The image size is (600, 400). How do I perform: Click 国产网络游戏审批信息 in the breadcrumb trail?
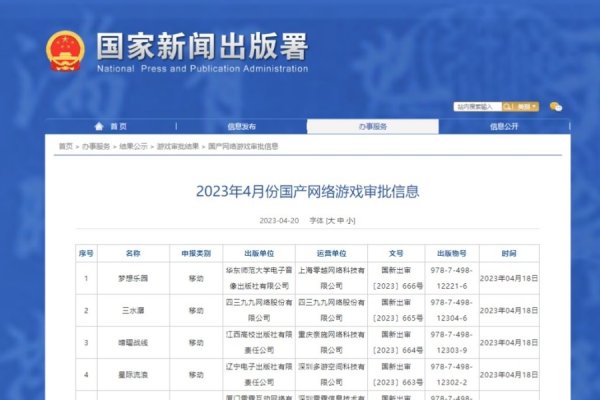tap(243, 146)
